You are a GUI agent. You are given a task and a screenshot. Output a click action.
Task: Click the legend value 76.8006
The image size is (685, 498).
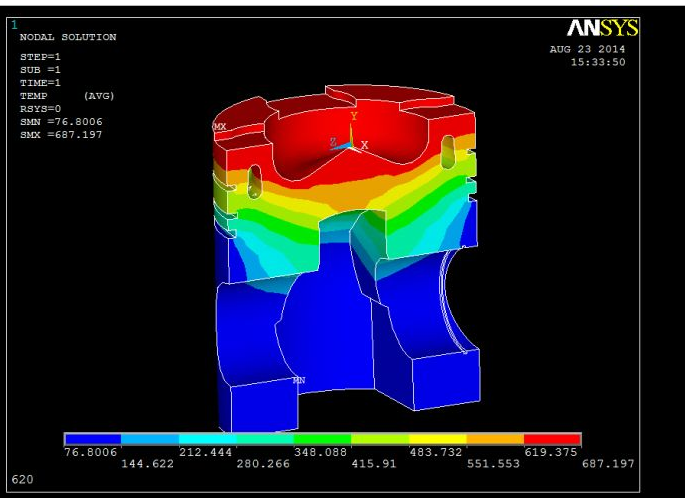pyautogui.click(x=91, y=452)
